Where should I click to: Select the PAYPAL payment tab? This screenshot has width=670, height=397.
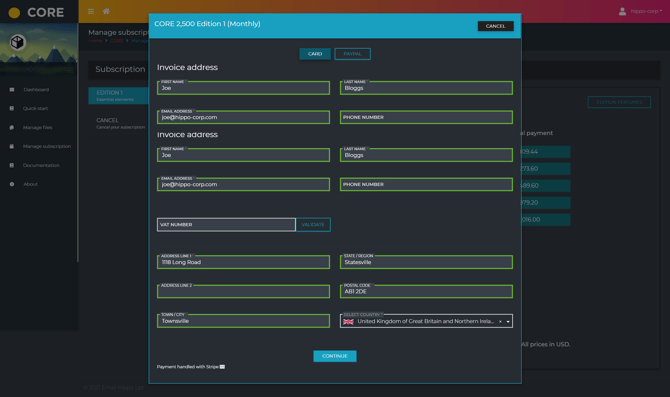352,54
